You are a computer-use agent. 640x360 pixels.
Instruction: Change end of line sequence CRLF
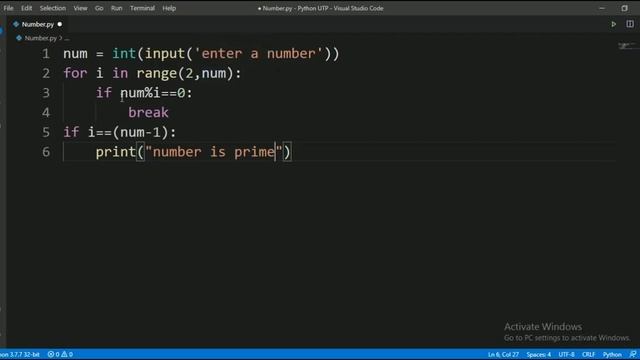588,354
